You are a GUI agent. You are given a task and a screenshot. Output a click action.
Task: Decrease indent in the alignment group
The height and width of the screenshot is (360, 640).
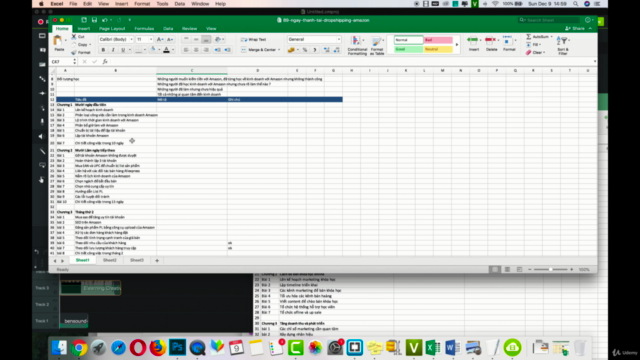pyautogui.click(x=218, y=50)
